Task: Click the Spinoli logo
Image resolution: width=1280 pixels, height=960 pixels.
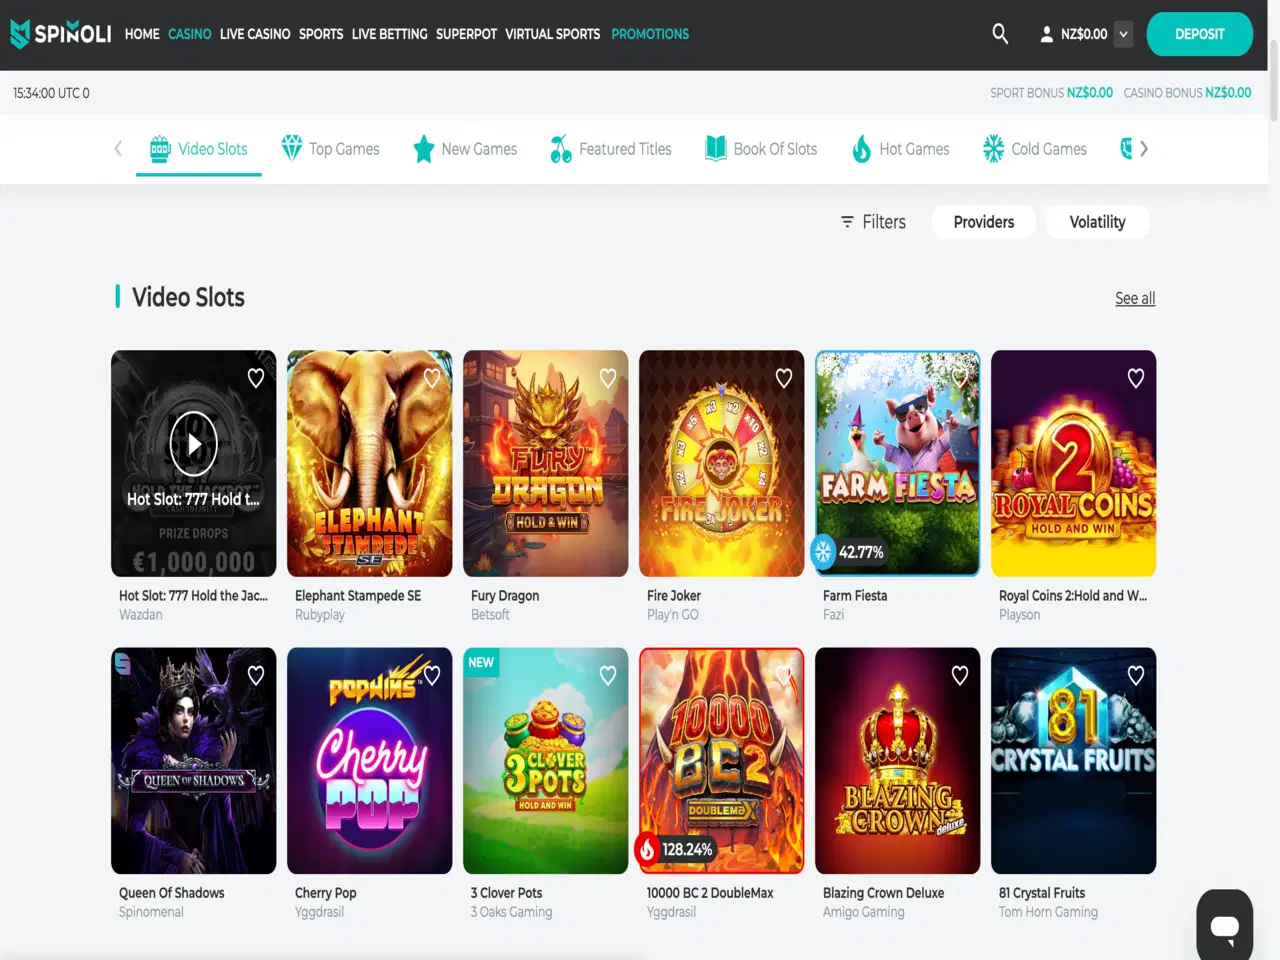Action: (x=61, y=34)
